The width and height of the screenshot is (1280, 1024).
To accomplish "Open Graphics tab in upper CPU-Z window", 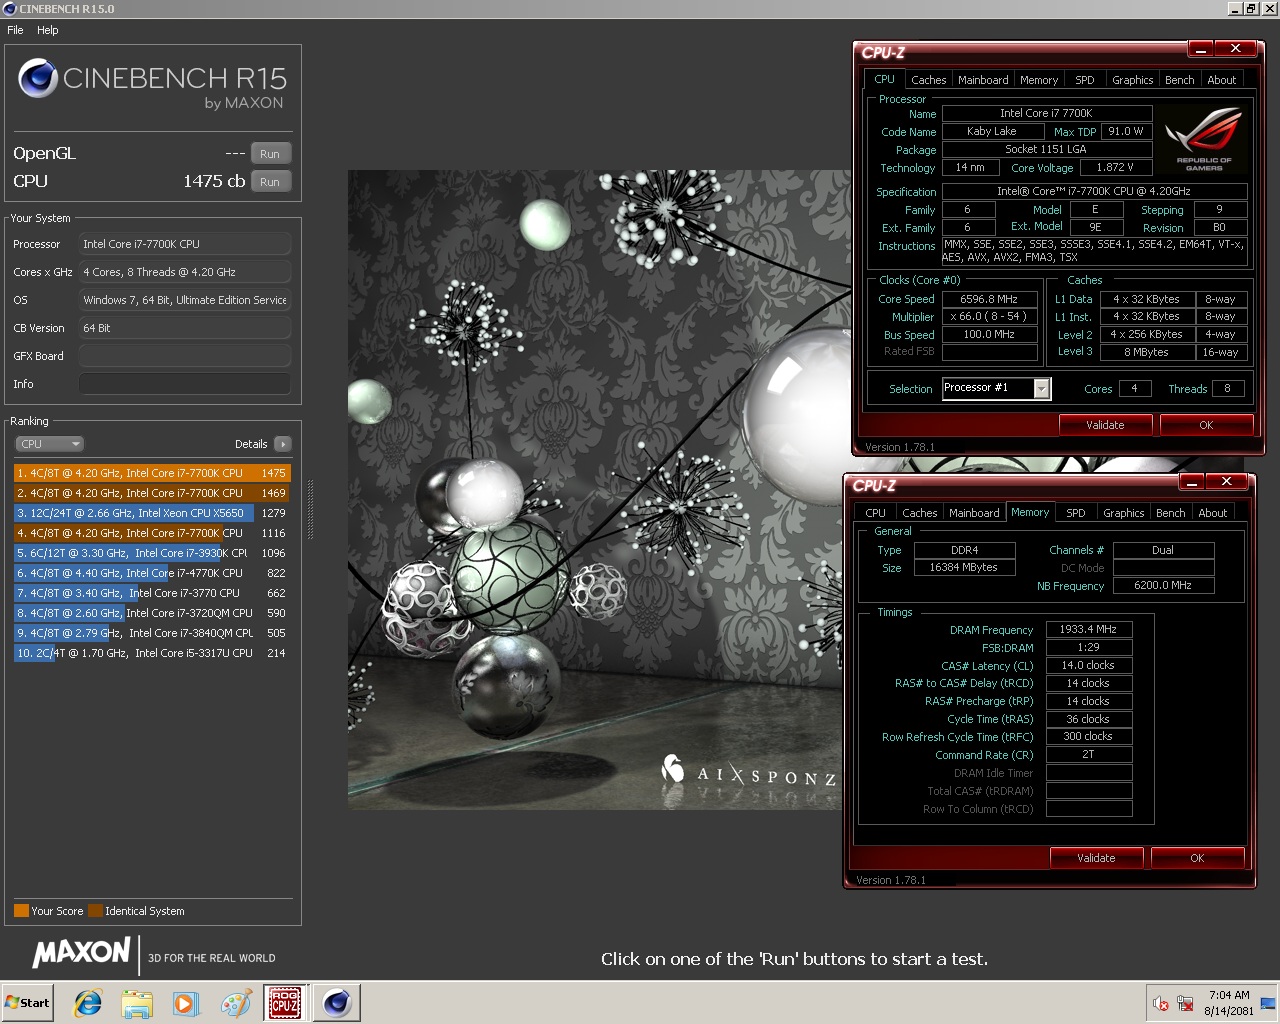I will coord(1132,80).
